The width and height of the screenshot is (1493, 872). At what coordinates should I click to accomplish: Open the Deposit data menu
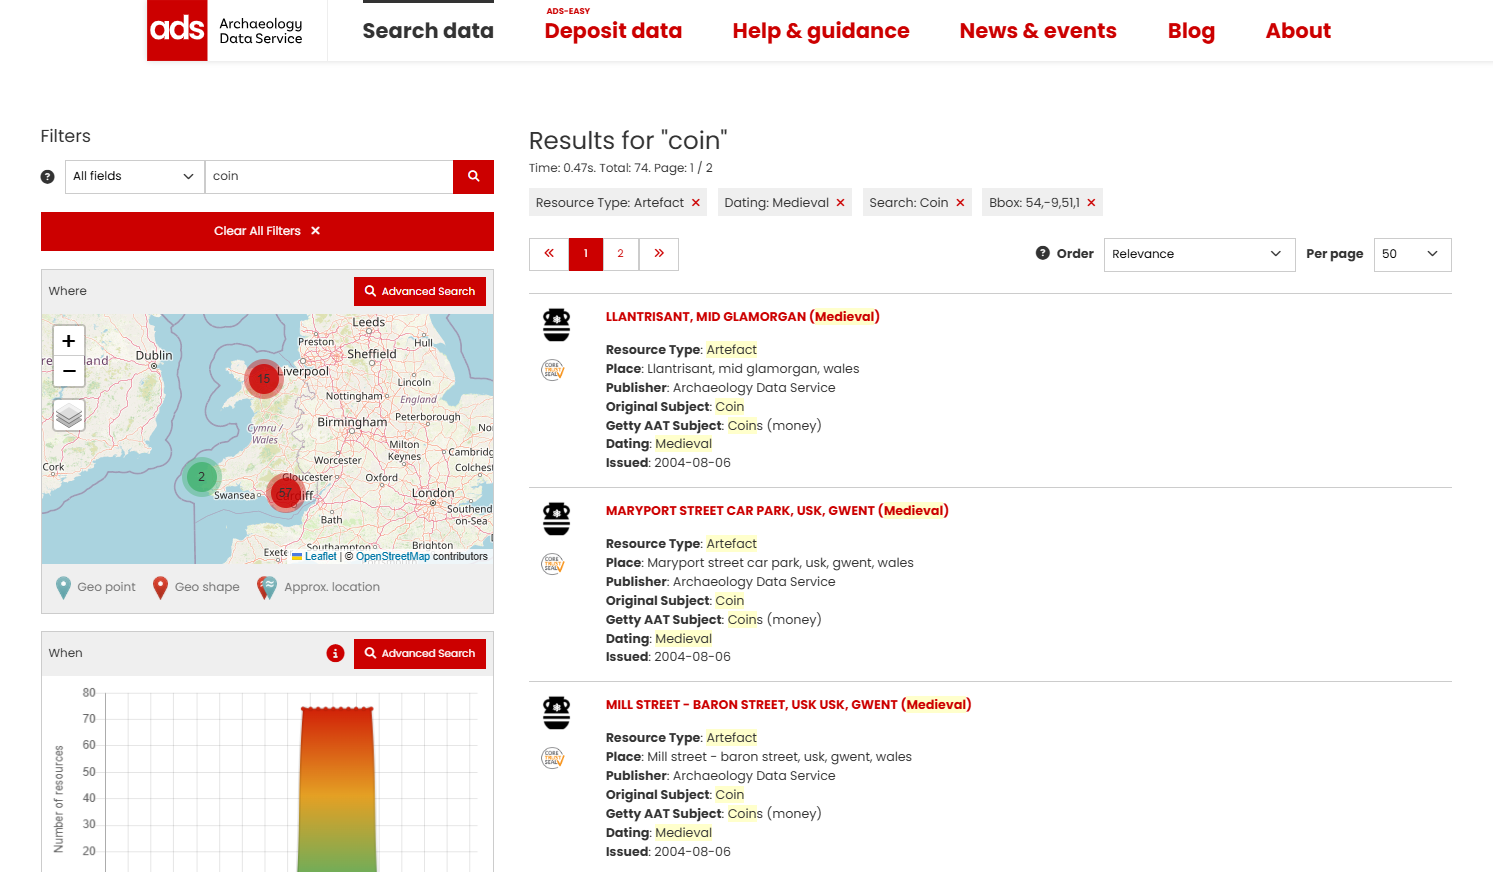coord(613,31)
